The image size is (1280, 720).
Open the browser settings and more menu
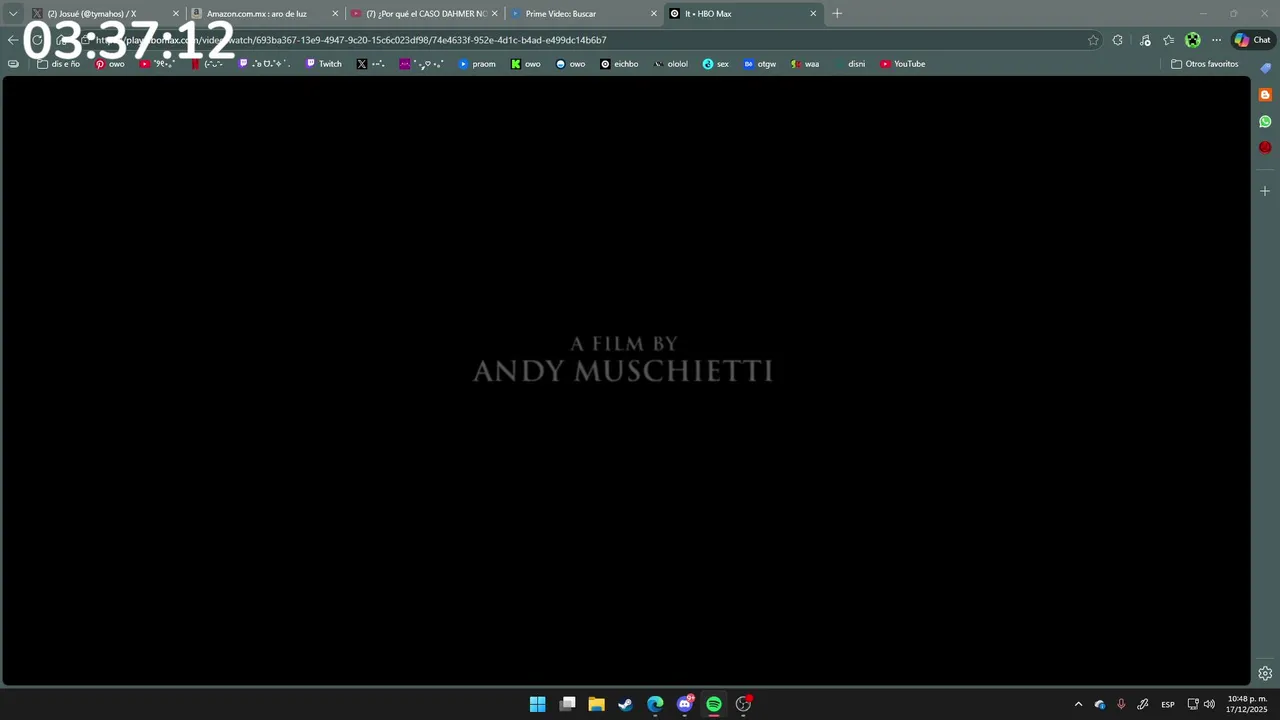[x=1216, y=40]
